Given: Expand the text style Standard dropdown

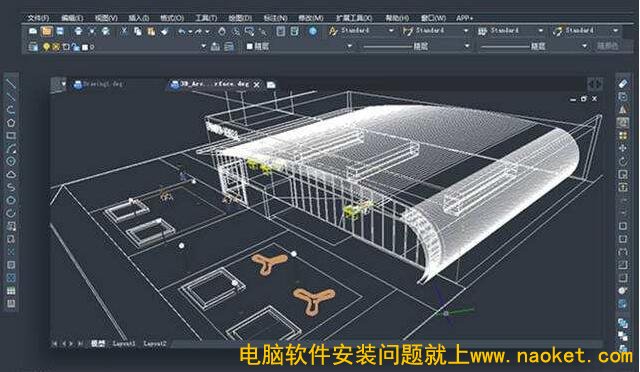Looking at the screenshot, I should tap(391, 31).
